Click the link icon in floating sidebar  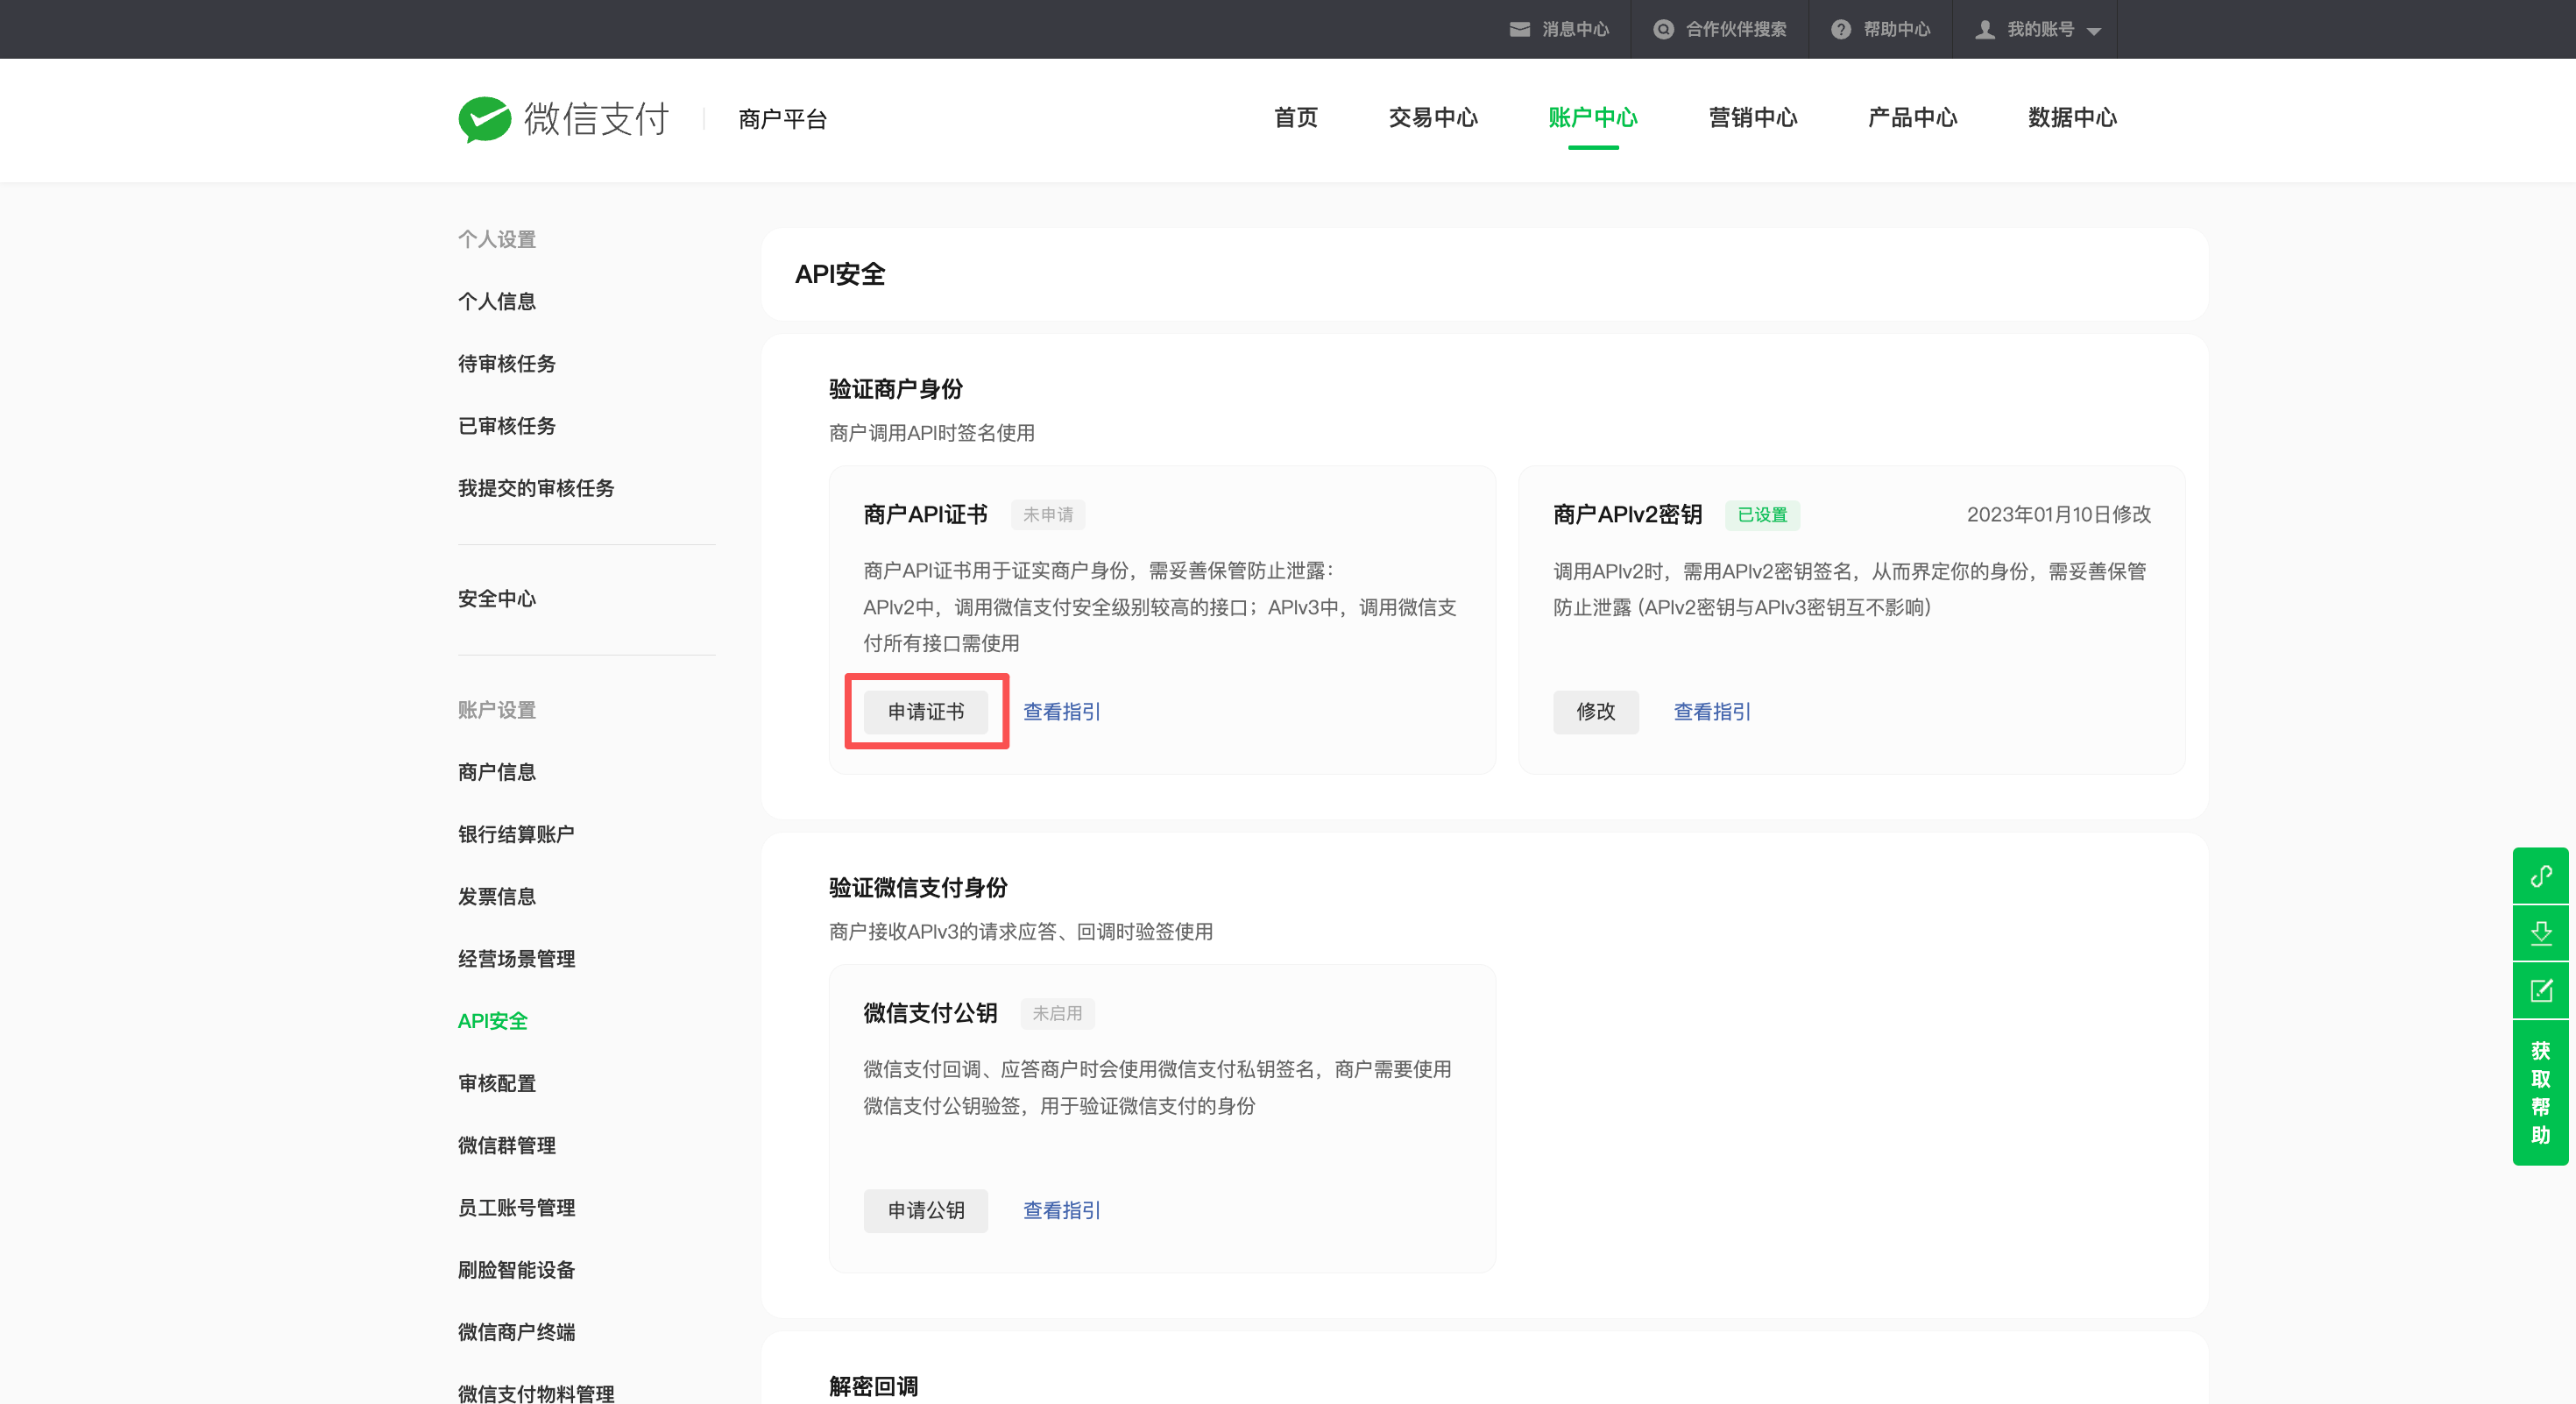2540,876
